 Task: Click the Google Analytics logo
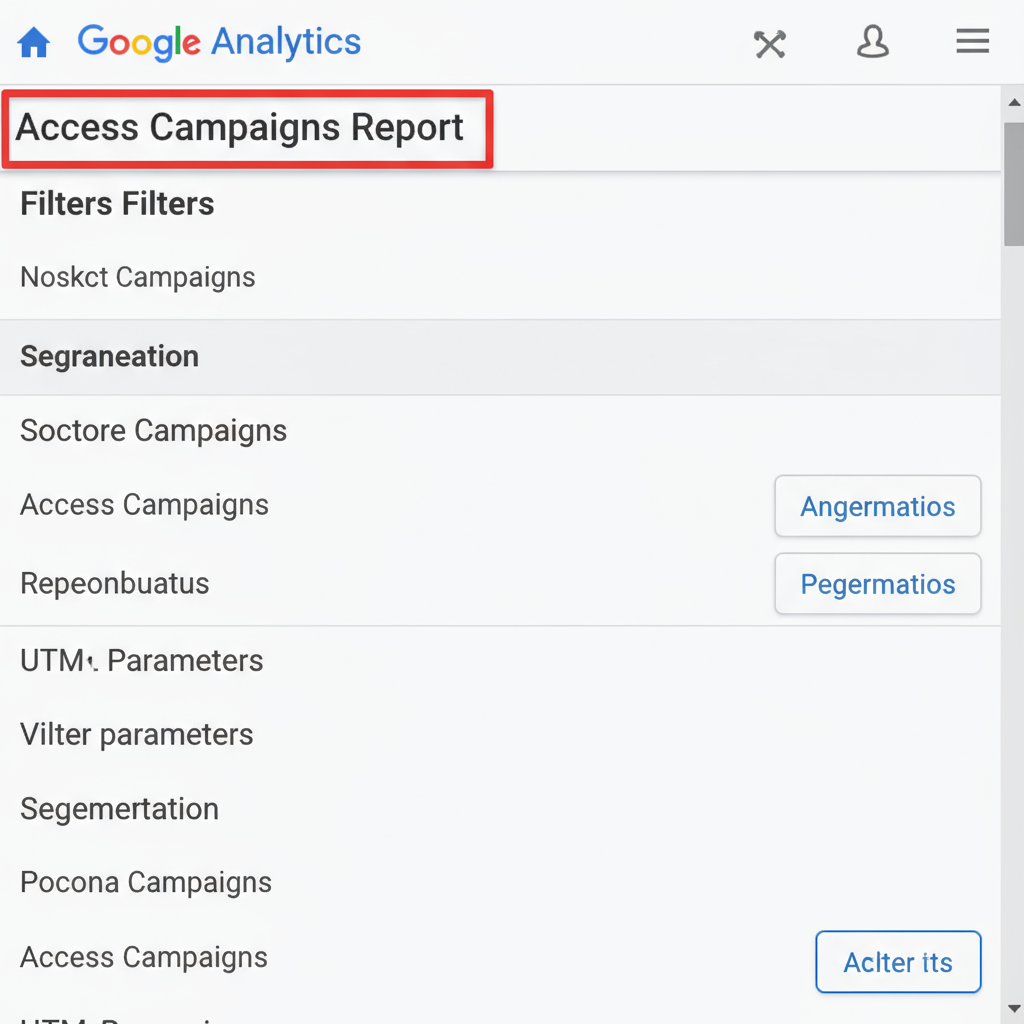[x=219, y=42]
